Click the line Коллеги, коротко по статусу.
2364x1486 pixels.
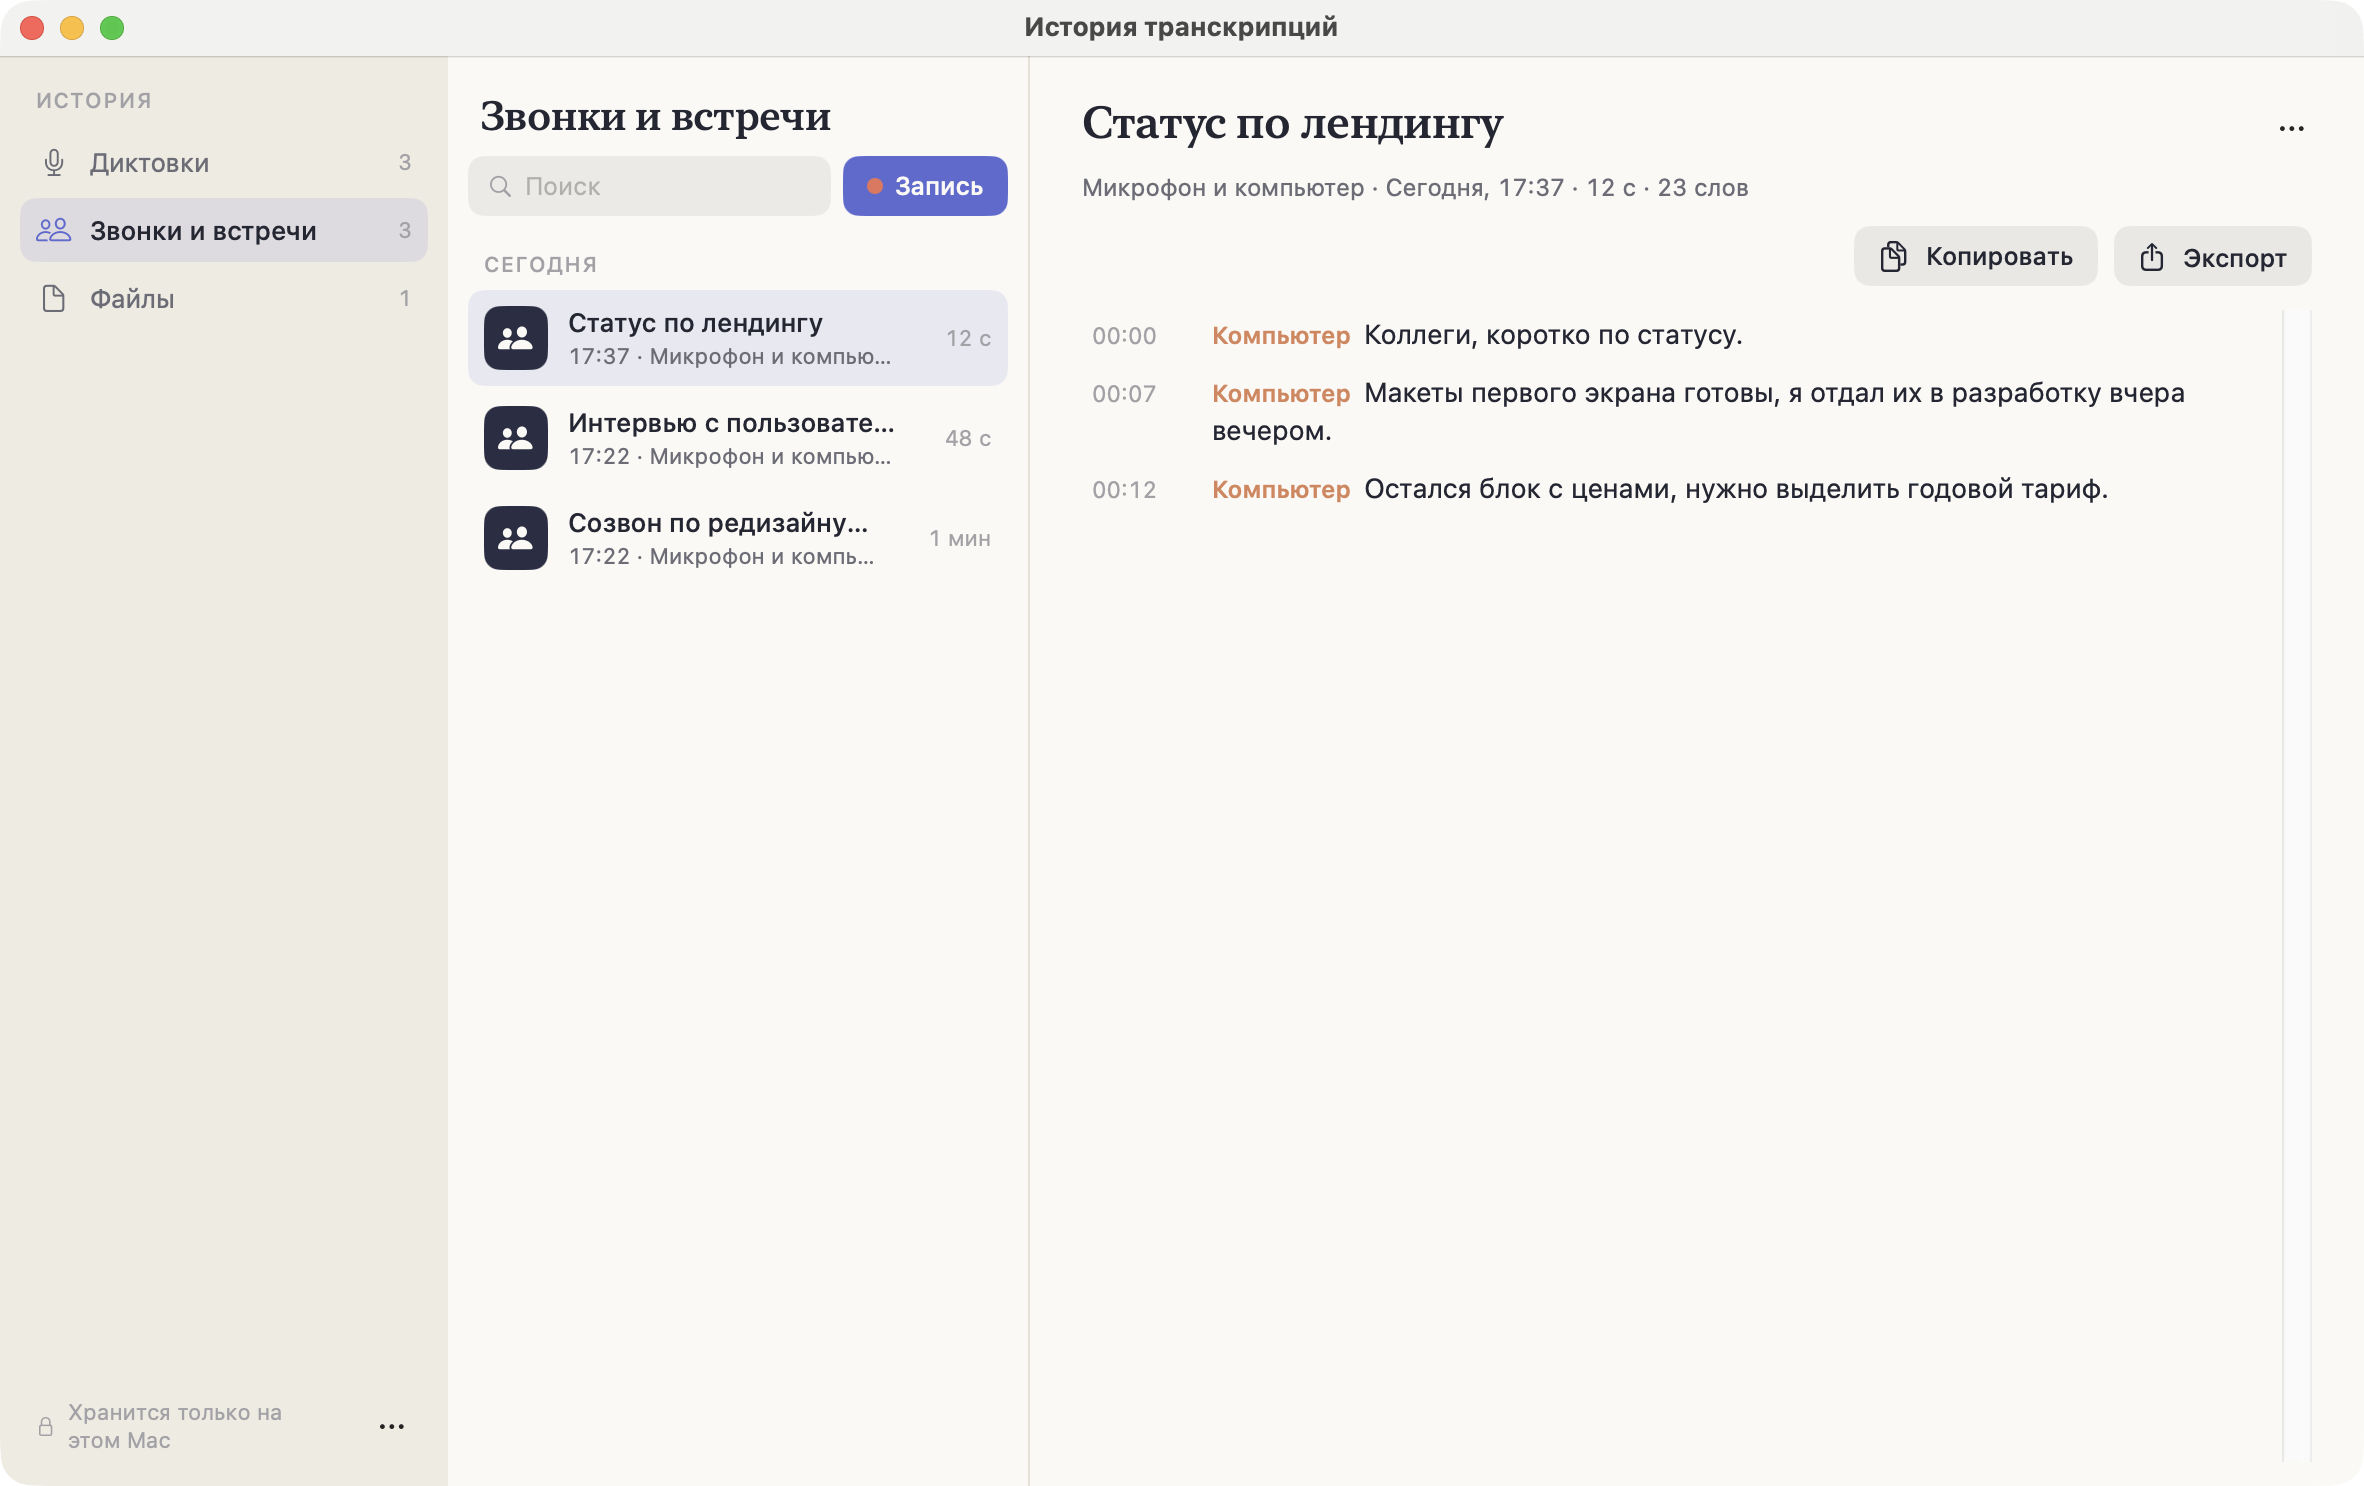point(1553,335)
